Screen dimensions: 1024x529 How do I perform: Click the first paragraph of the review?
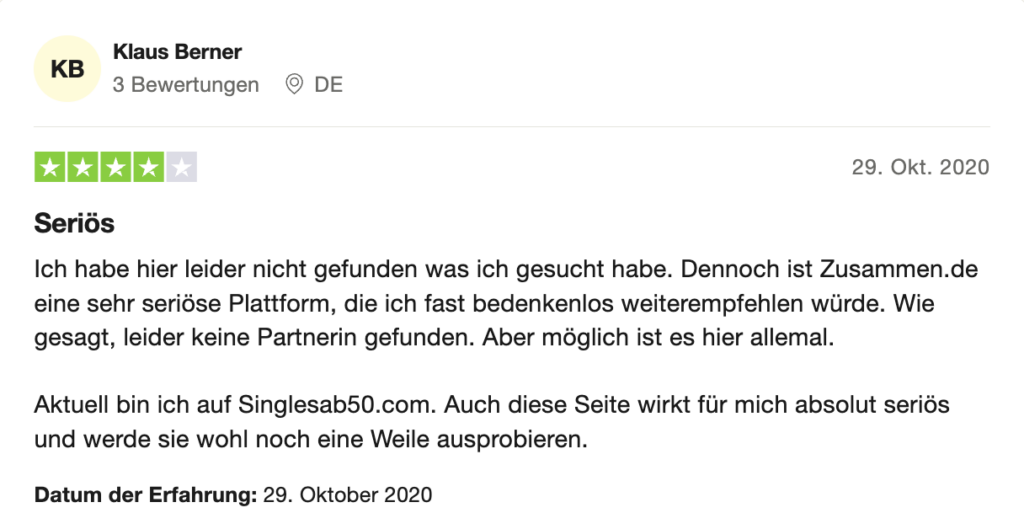click(506, 304)
